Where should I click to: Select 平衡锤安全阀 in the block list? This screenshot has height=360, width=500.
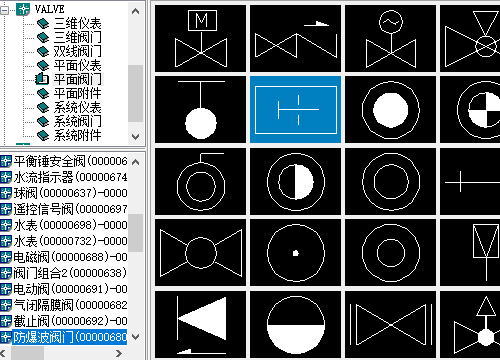[x=70, y=161]
